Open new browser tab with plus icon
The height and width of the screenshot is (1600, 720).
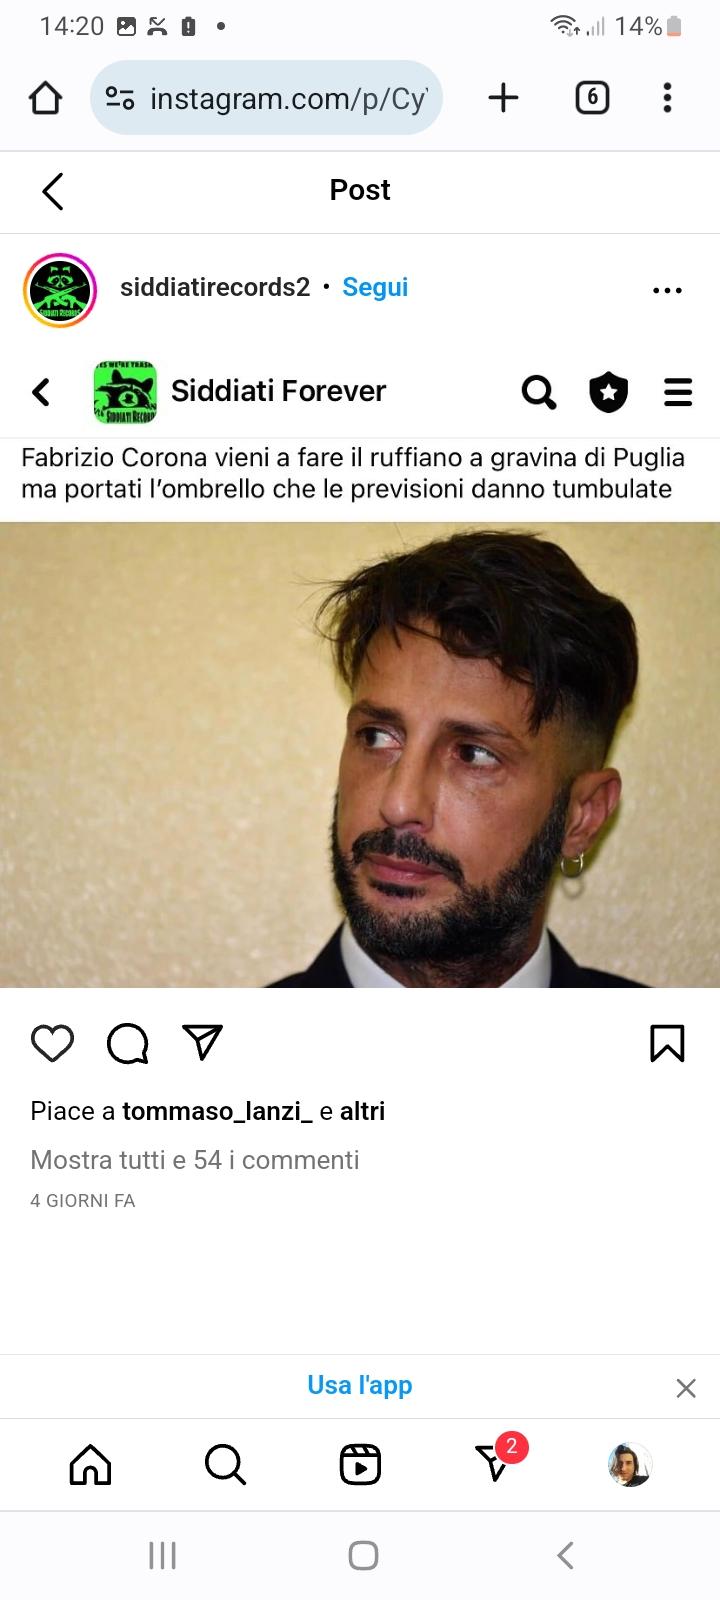503,97
